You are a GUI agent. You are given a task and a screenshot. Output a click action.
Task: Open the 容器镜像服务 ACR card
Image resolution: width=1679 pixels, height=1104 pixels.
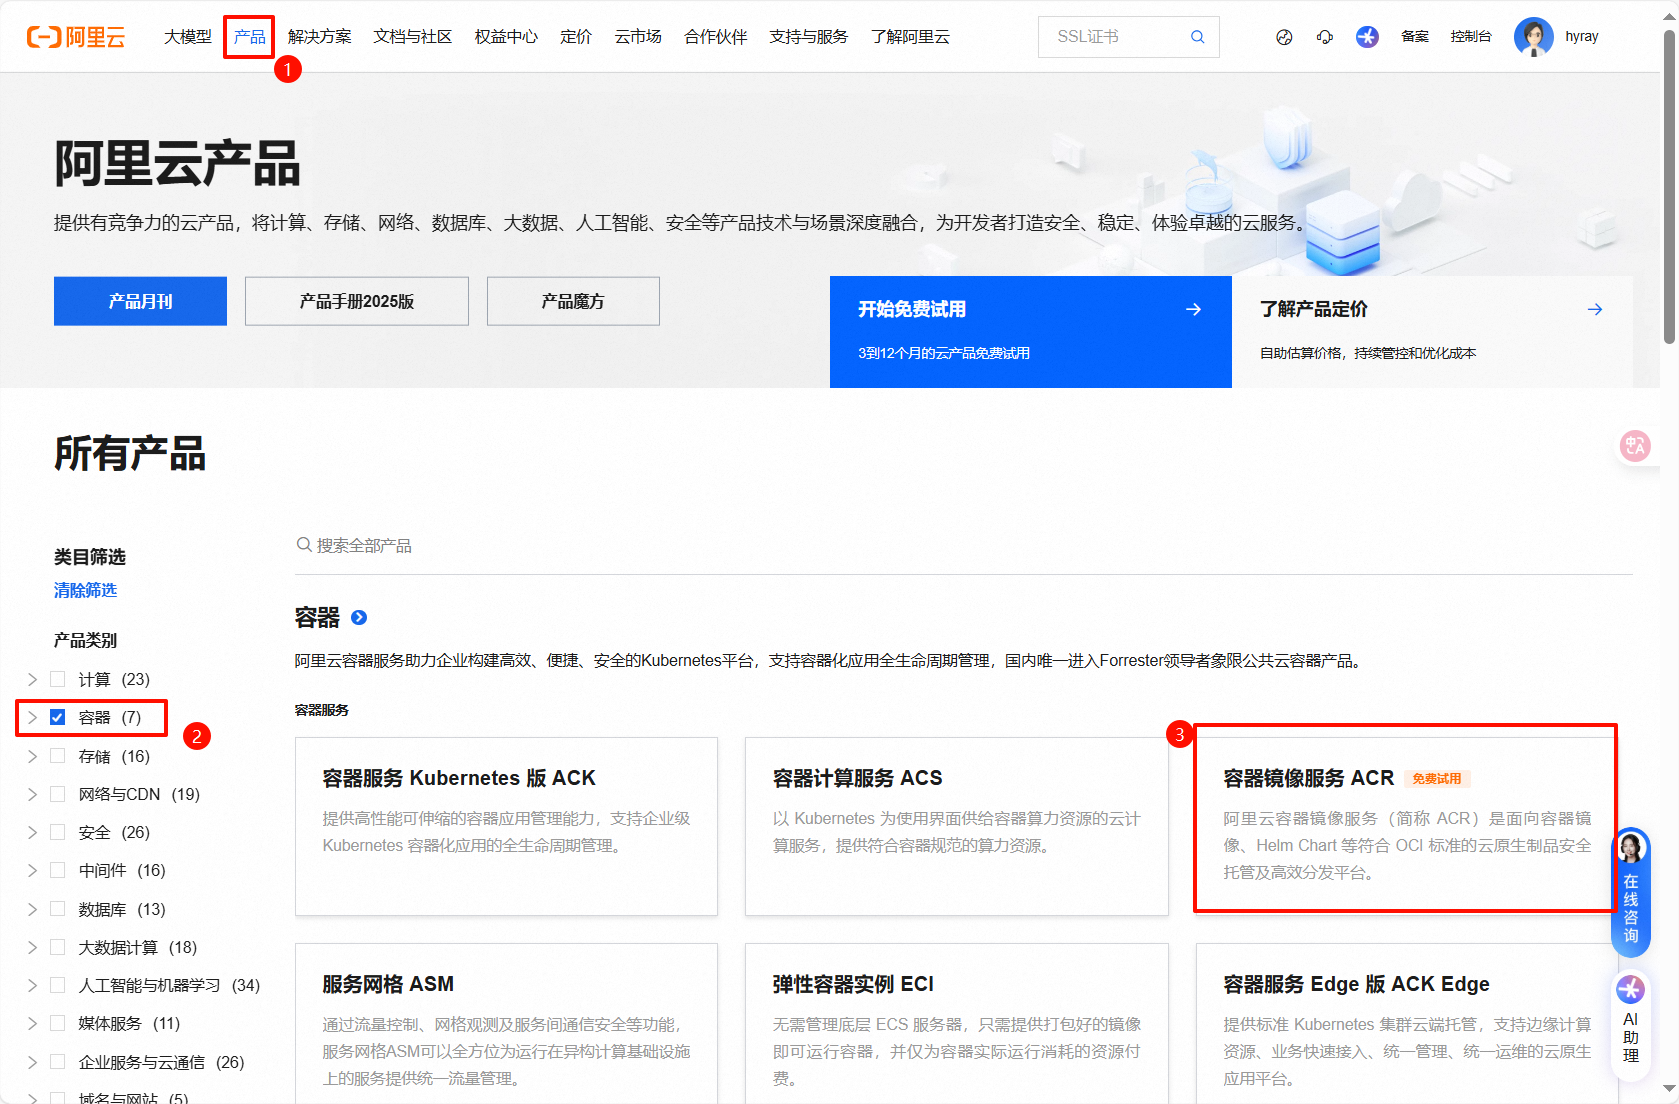1406,826
